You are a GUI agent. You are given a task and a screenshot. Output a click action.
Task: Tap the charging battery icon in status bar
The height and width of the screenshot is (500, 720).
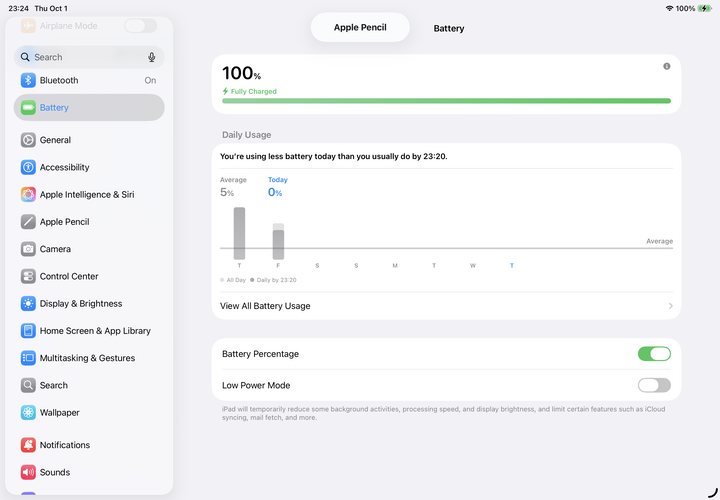pos(704,8)
